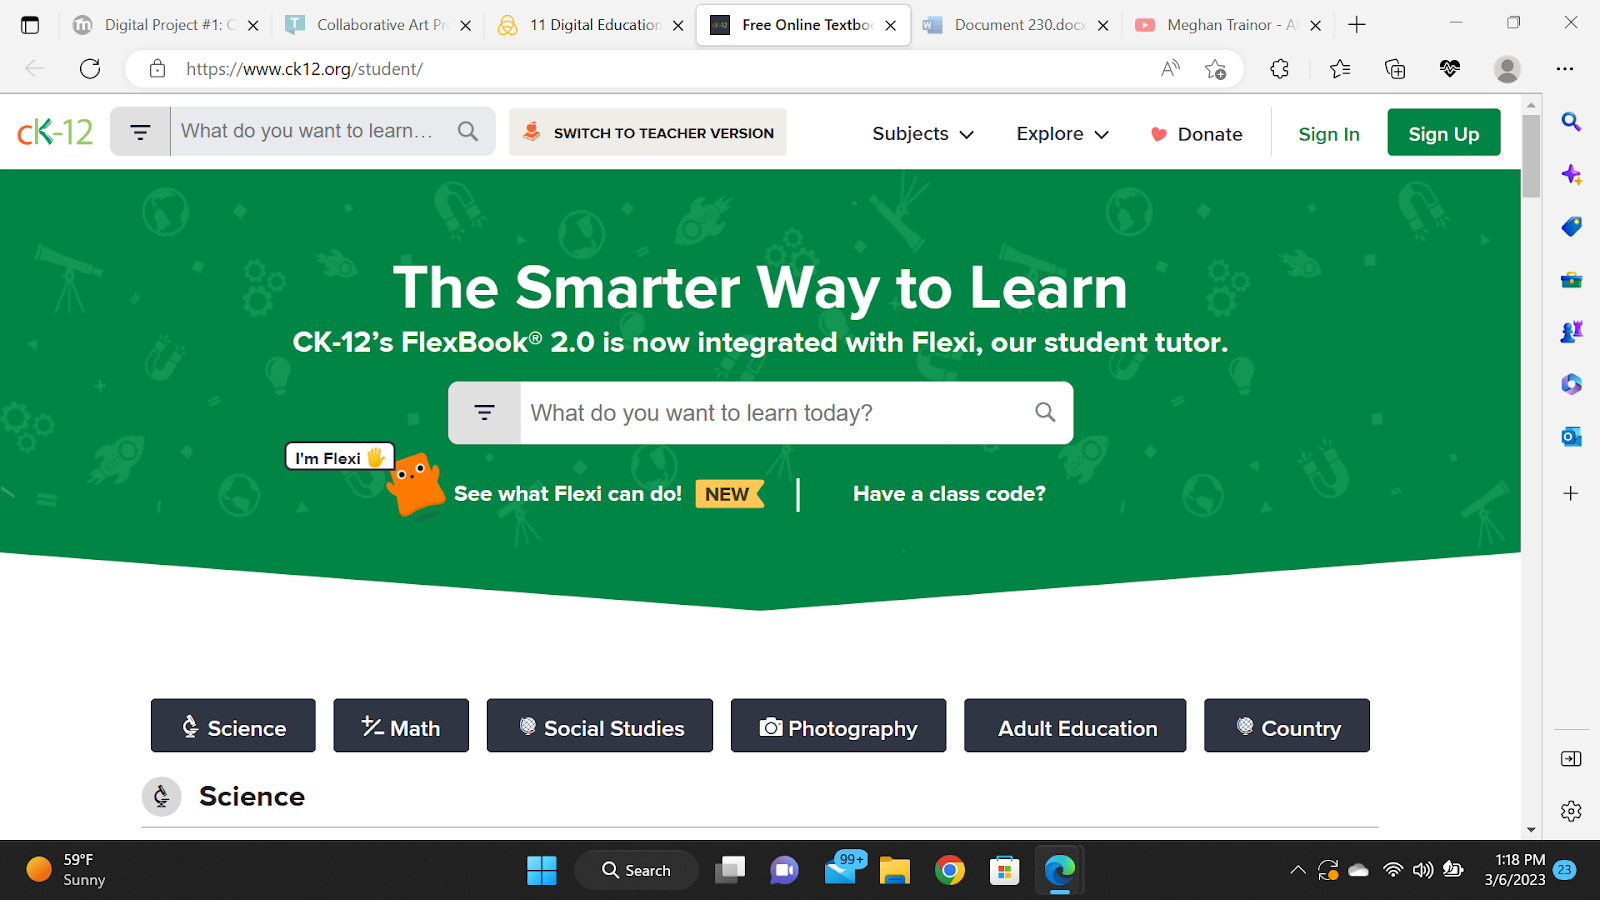Open filter icon in header search bar
Screen dimensions: 1600x900
tap(140, 132)
